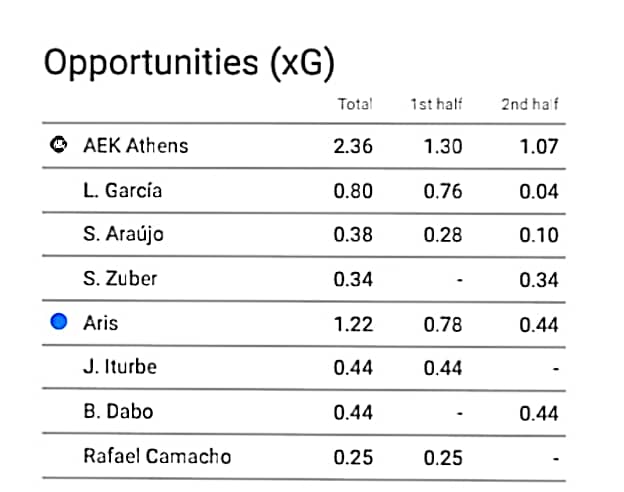The height and width of the screenshot is (492, 624).
Task: Select S. Zuber 2nd half value 0.34
Action: [539, 280]
